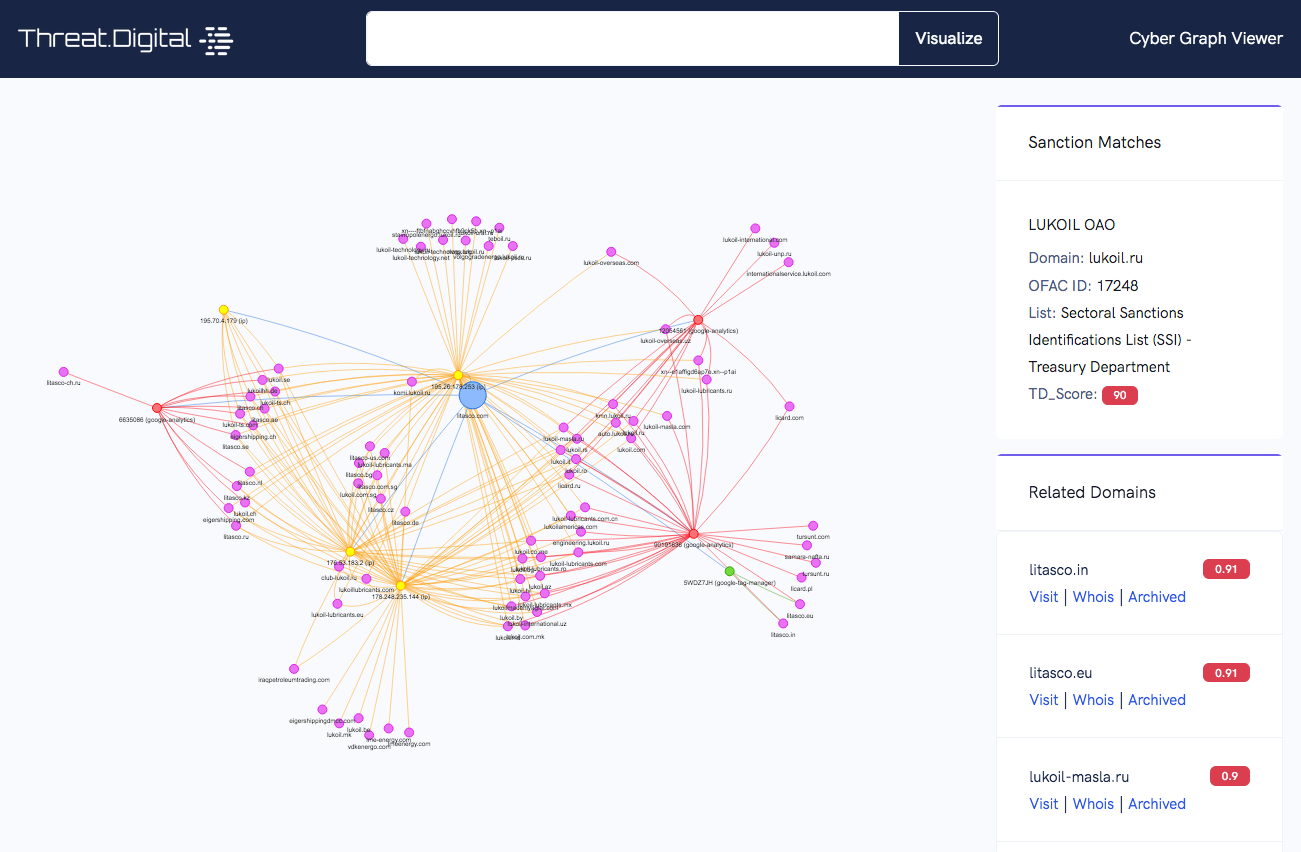Open Archived page for litasco.in
The height and width of the screenshot is (852, 1301).
pyautogui.click(x=1157, y=597)
